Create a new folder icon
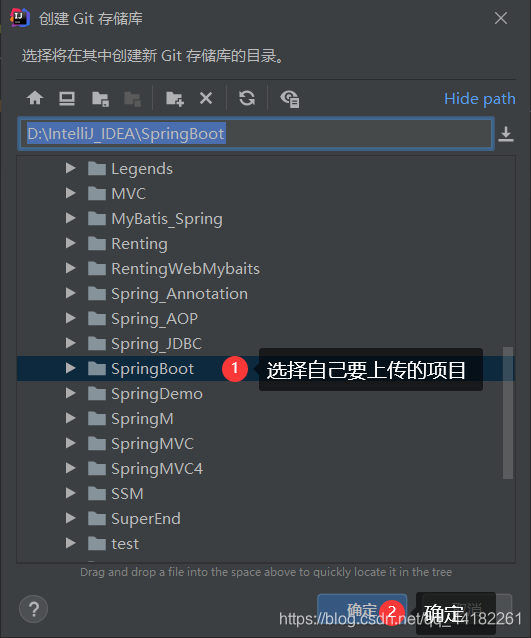Viewport: 531px width, 638px height. pos(175,99)
